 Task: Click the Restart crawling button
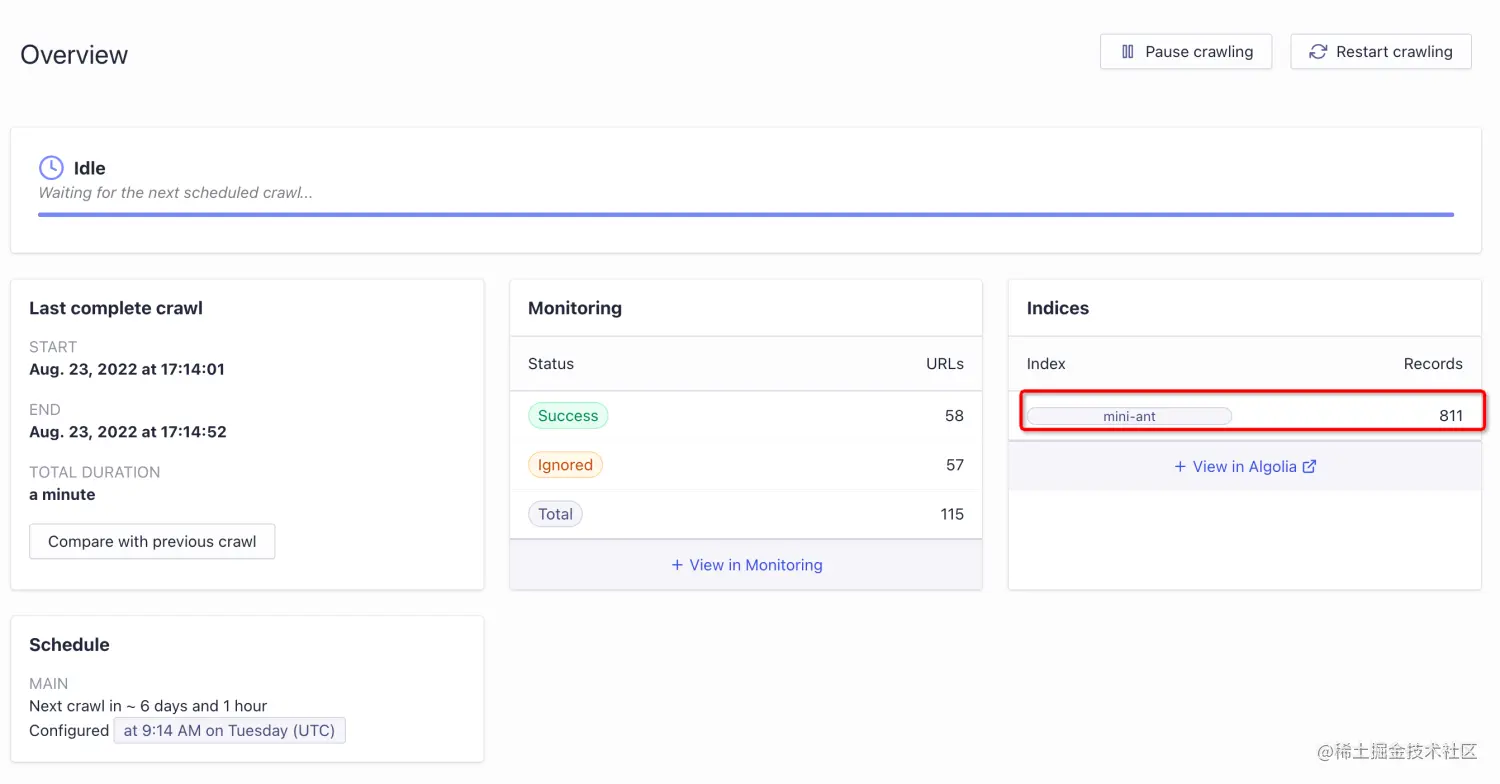pyautogui.click(x=1381, y=52)
